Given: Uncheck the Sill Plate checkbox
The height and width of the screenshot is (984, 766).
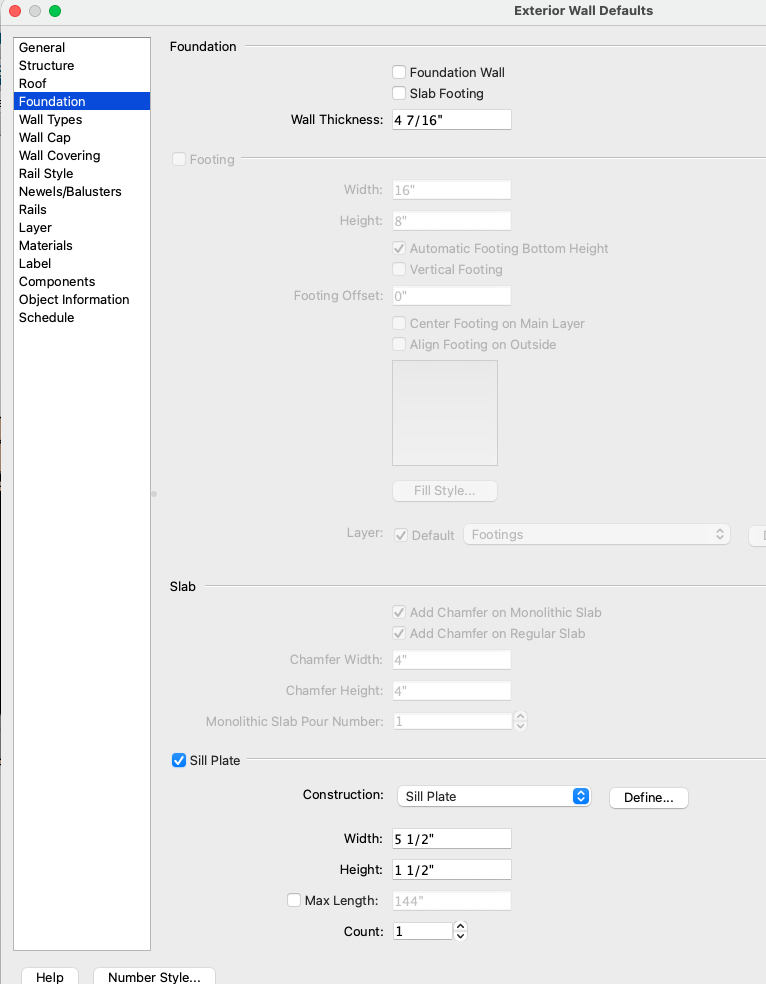Looking at the screenshot, I should pyautogui.click(x=179, y=760).
